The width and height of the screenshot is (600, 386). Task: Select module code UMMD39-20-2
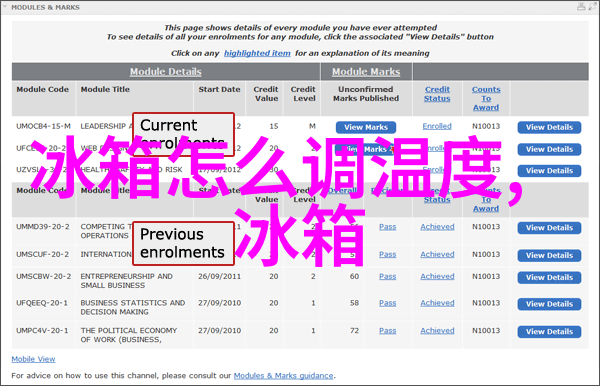pyautogui.click(x=43, y=227)
